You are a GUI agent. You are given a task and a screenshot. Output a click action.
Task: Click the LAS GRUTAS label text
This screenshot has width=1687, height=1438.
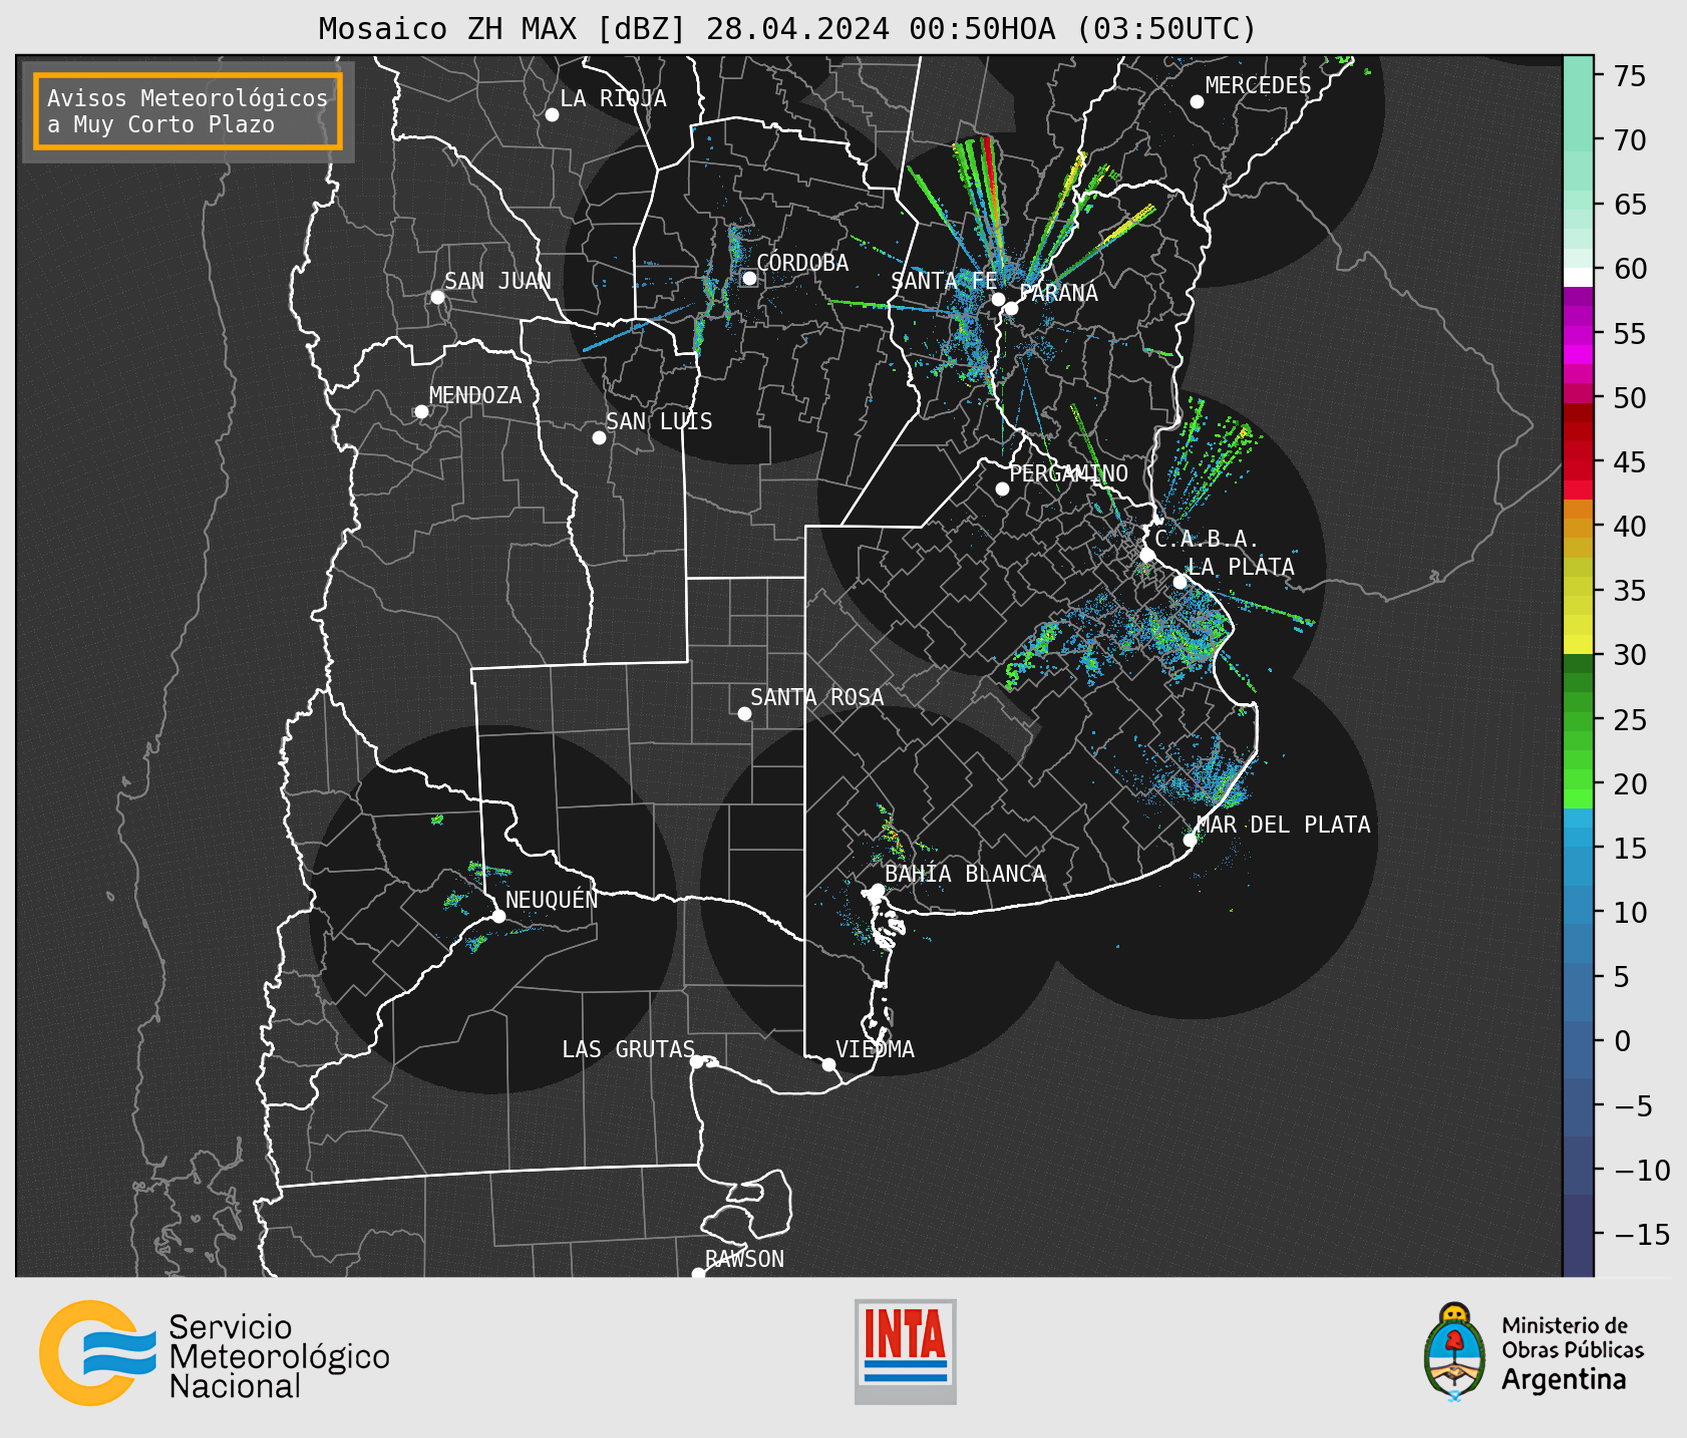click(x=628, y=1049)
